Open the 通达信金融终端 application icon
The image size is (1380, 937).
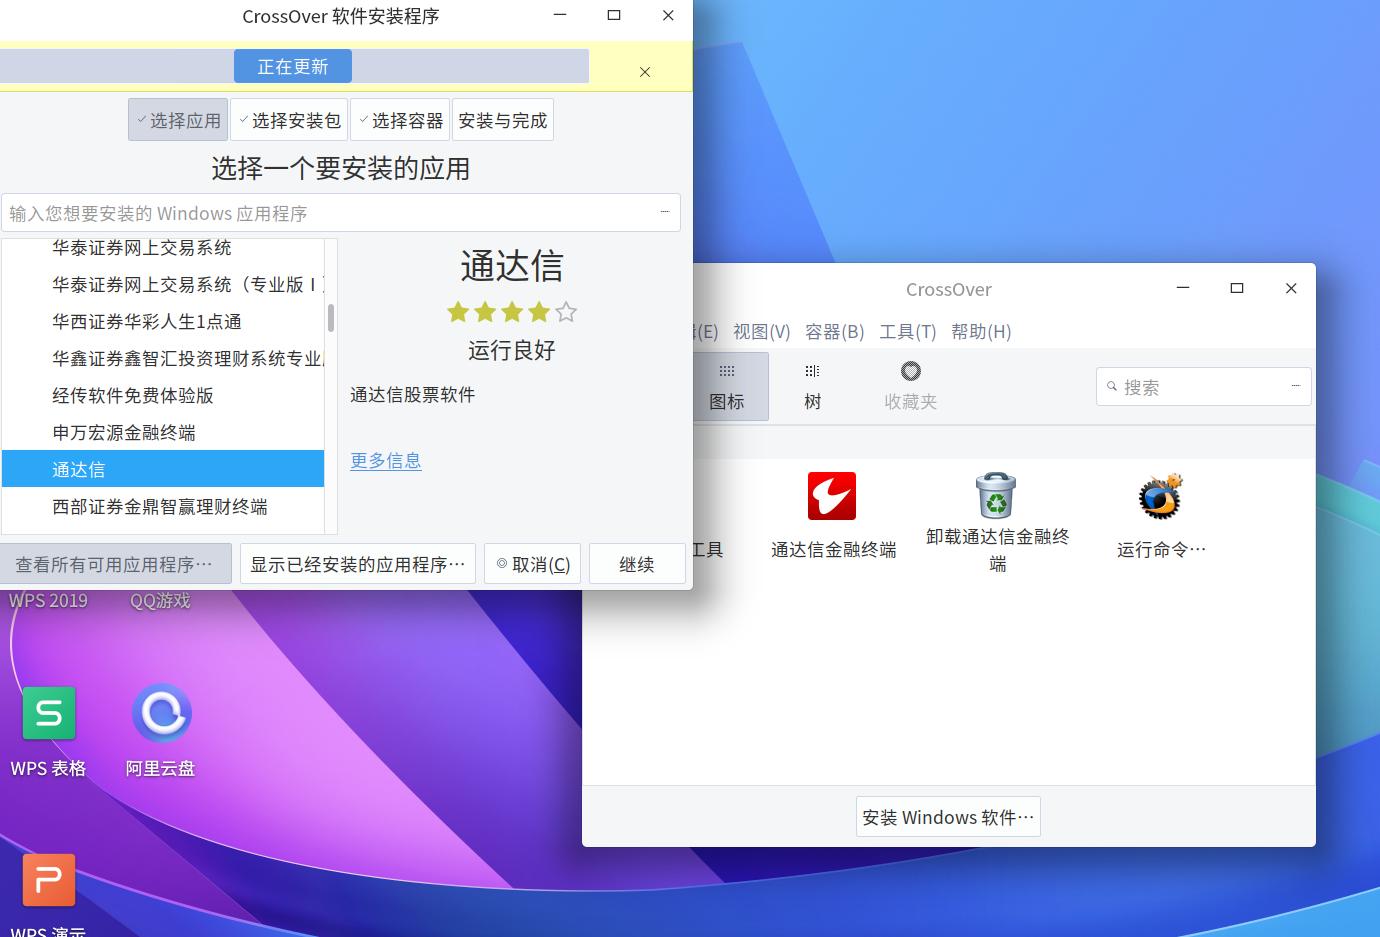coord(832,496)
